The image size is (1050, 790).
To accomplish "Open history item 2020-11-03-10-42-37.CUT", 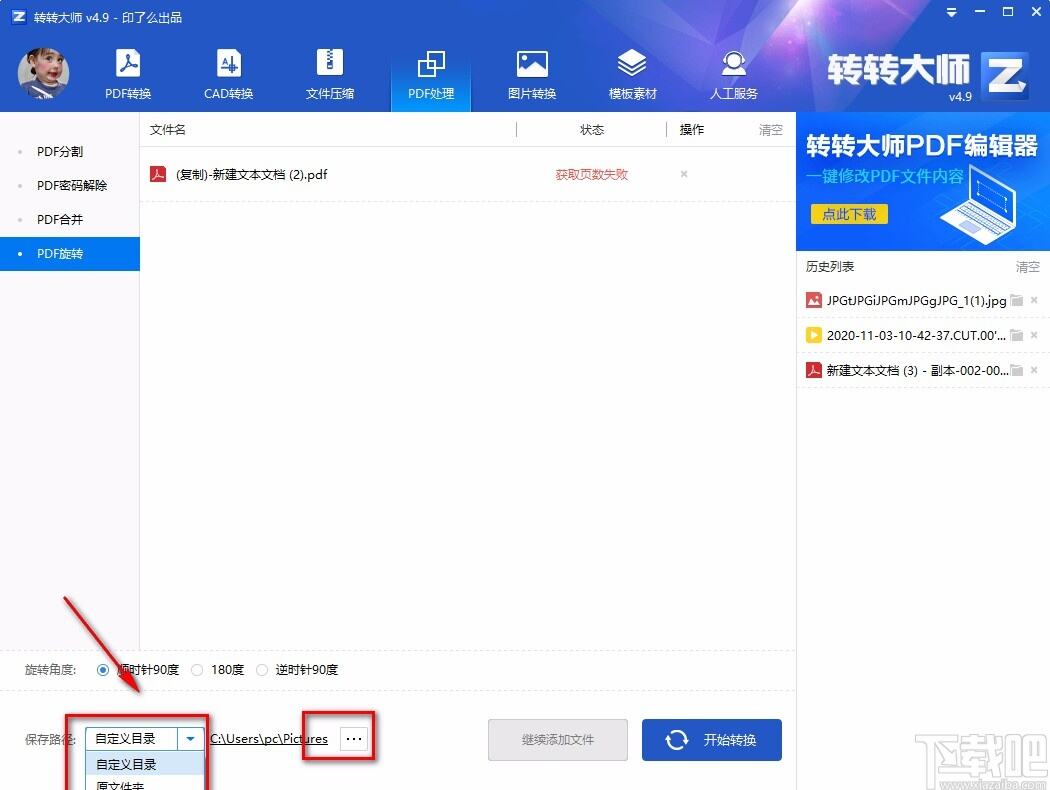I will tap(916, 335).
